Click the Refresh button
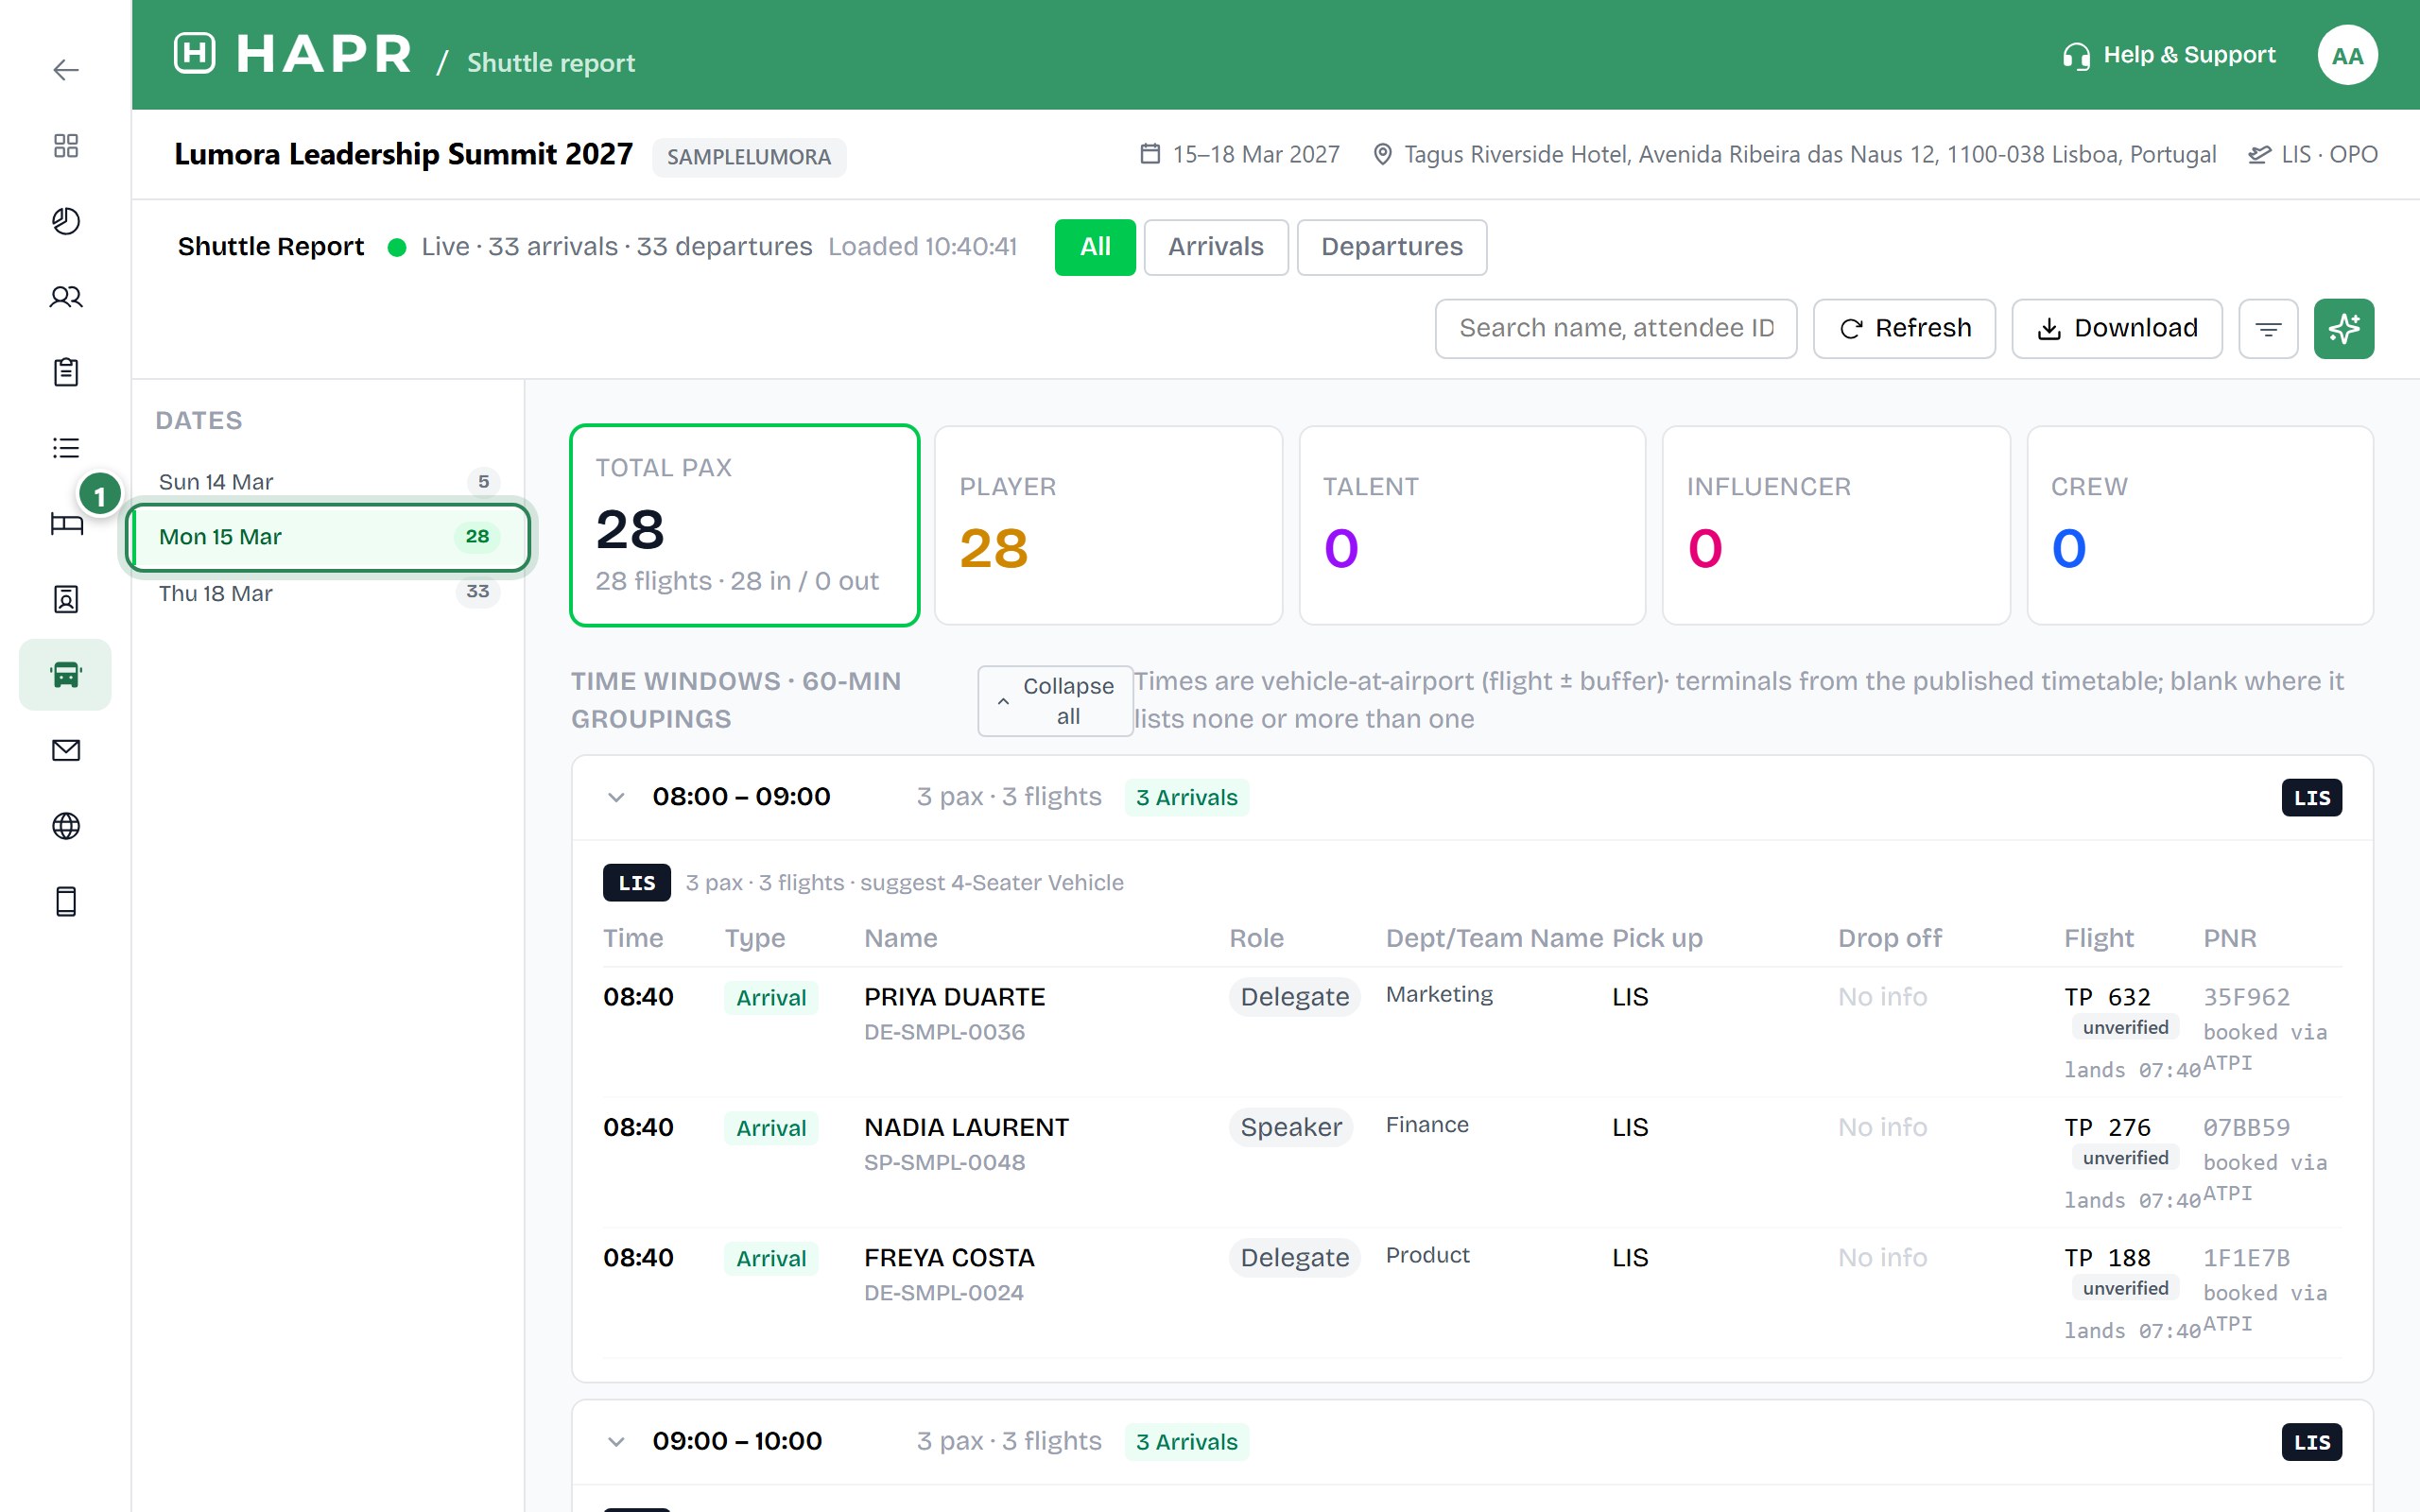 (1904, 328)
